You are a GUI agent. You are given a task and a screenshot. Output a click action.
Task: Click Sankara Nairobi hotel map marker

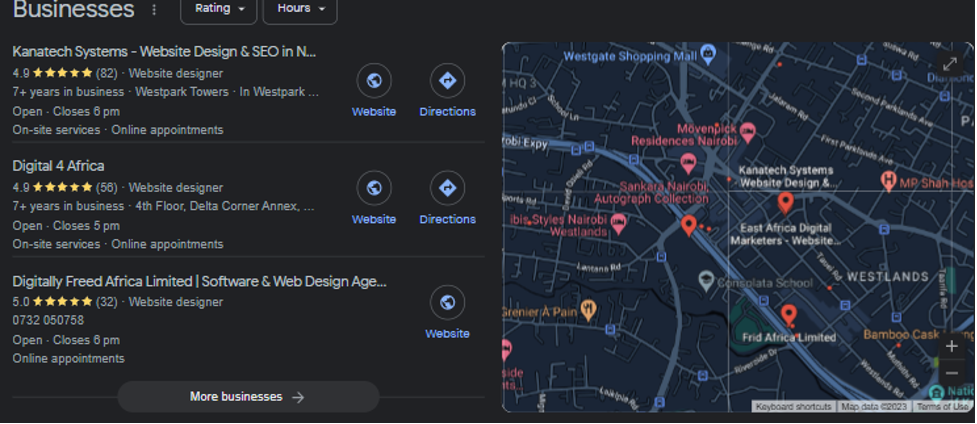(688, 164)
